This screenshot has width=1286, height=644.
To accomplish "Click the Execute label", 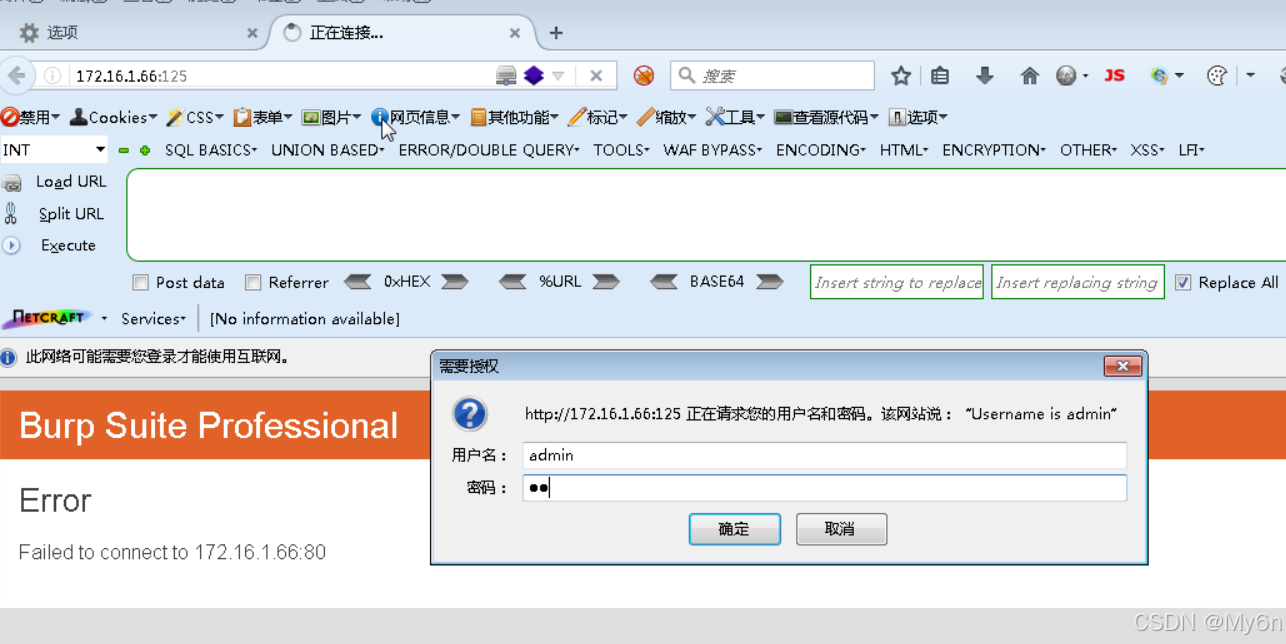I will [68, 246].
